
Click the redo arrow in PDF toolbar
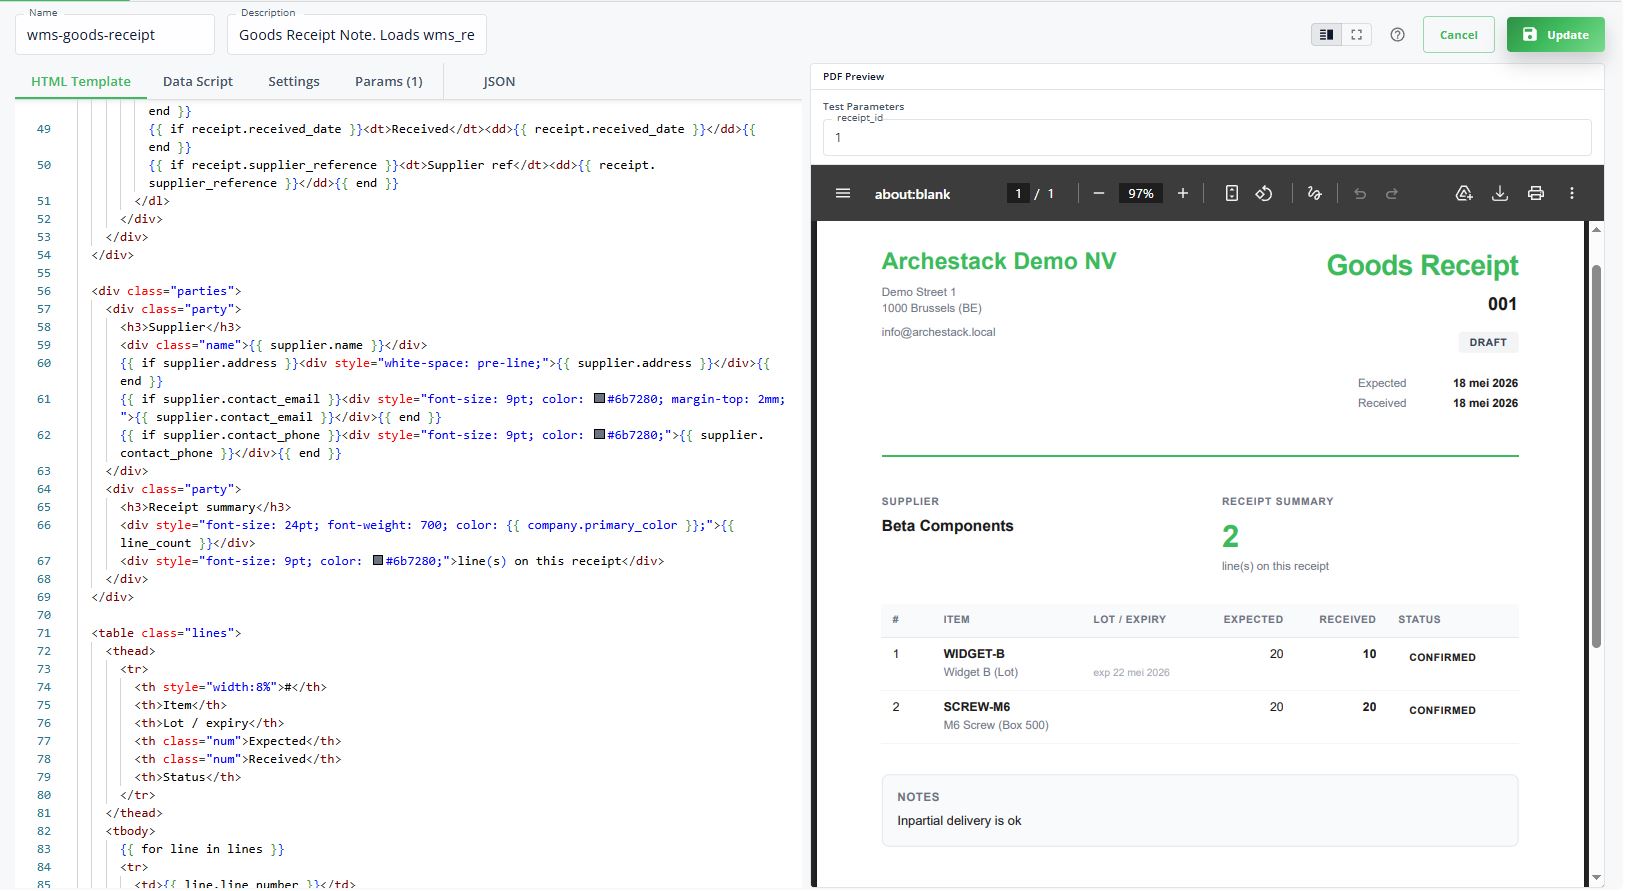(x=1392, y=193)
